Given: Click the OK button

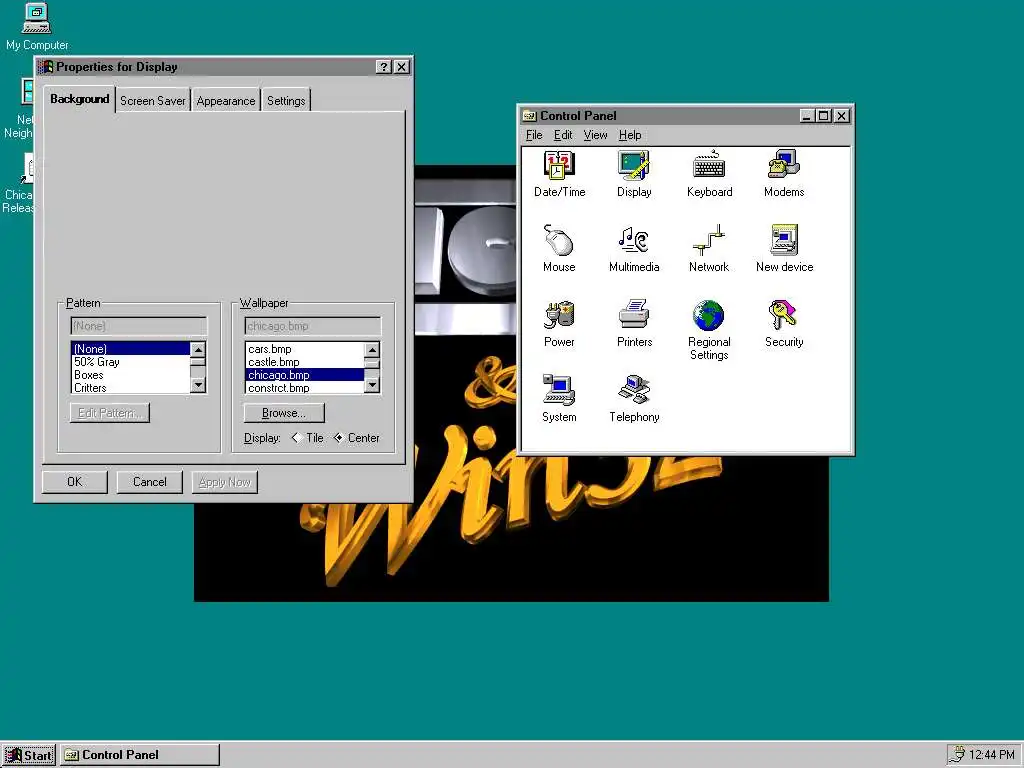Looking at the screenshot, I should pos(74,482).
